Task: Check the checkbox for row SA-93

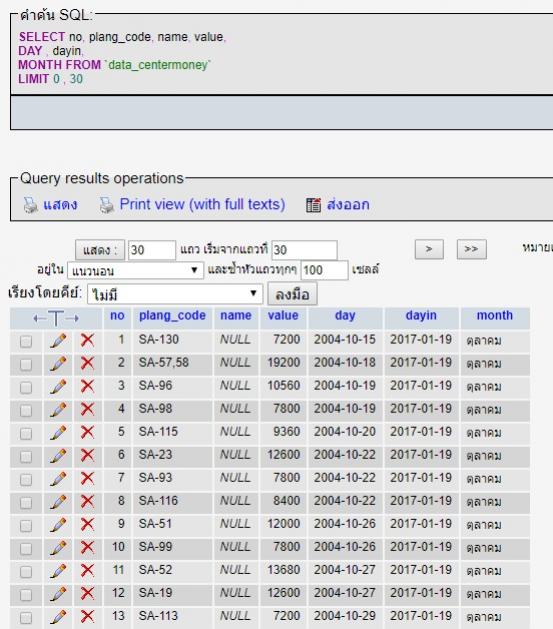Action: pos(26,480)
